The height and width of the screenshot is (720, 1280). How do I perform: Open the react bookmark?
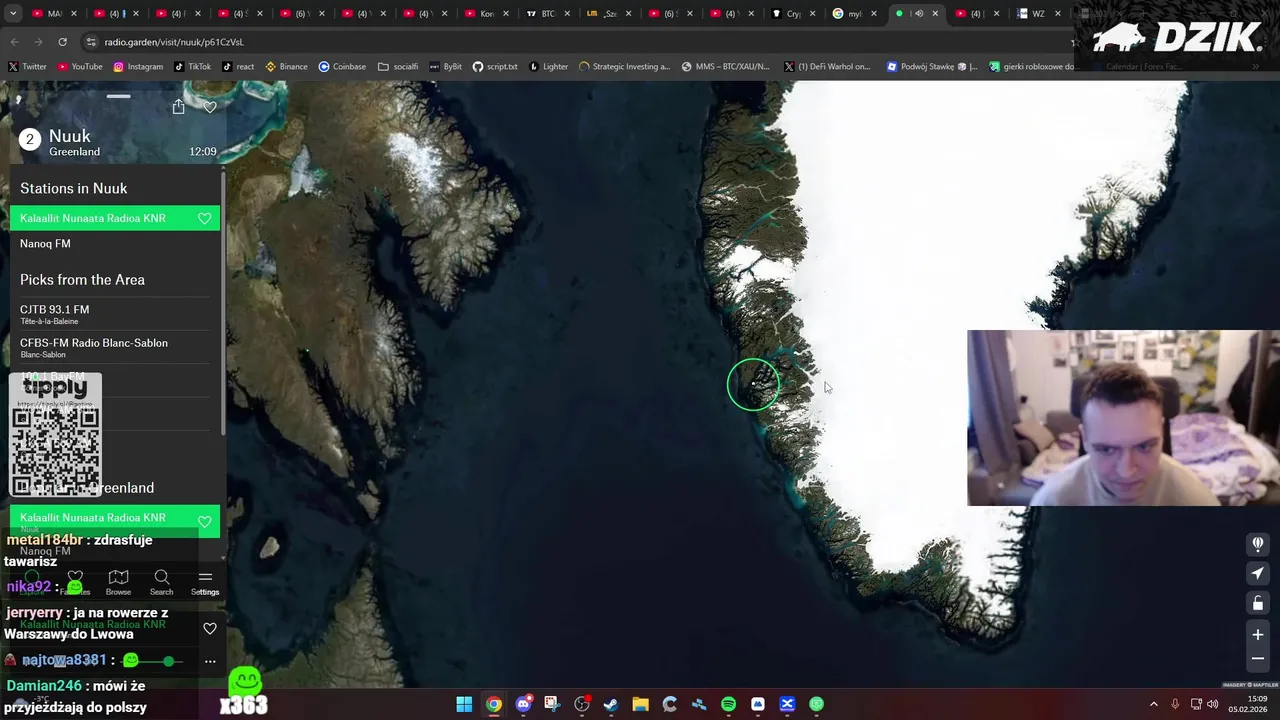coord(238,67)
